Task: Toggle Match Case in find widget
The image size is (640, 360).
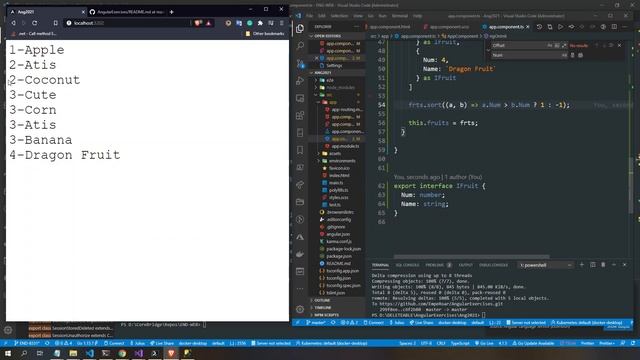Action: (550, 45)
